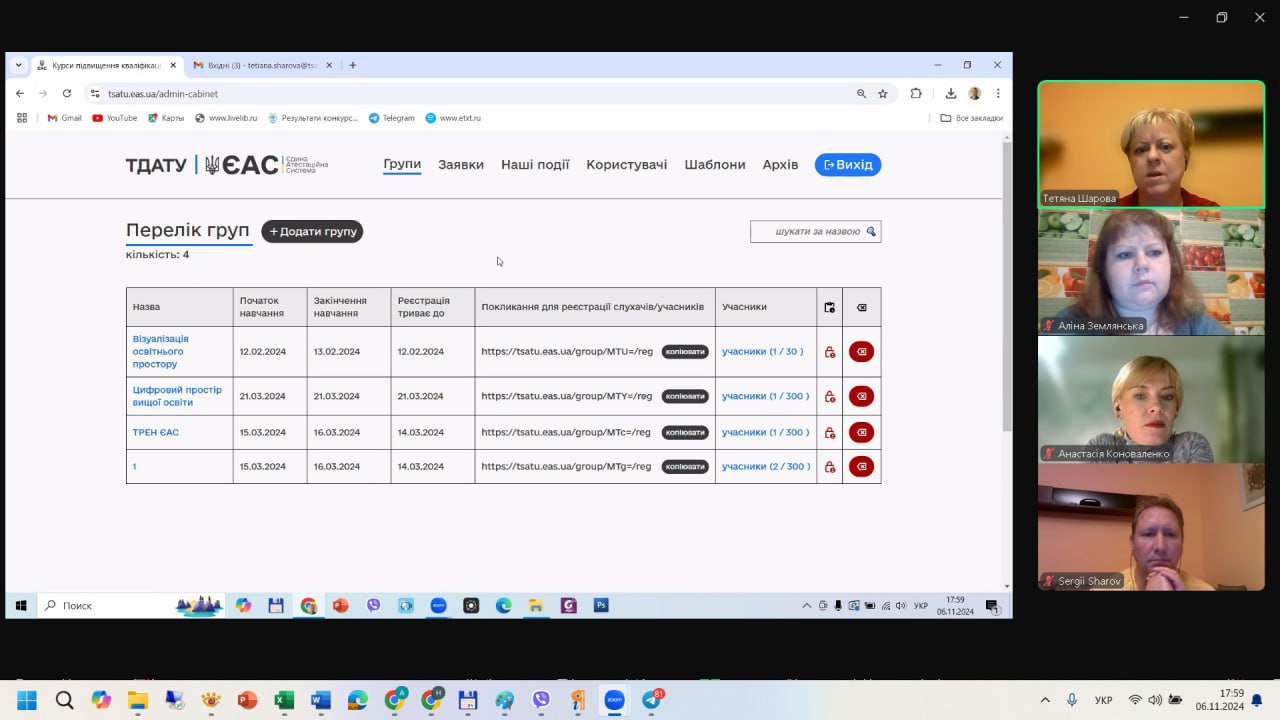Delete the Цифровий простір вищої освіти group
The image size is (1280, 720).
861,397
